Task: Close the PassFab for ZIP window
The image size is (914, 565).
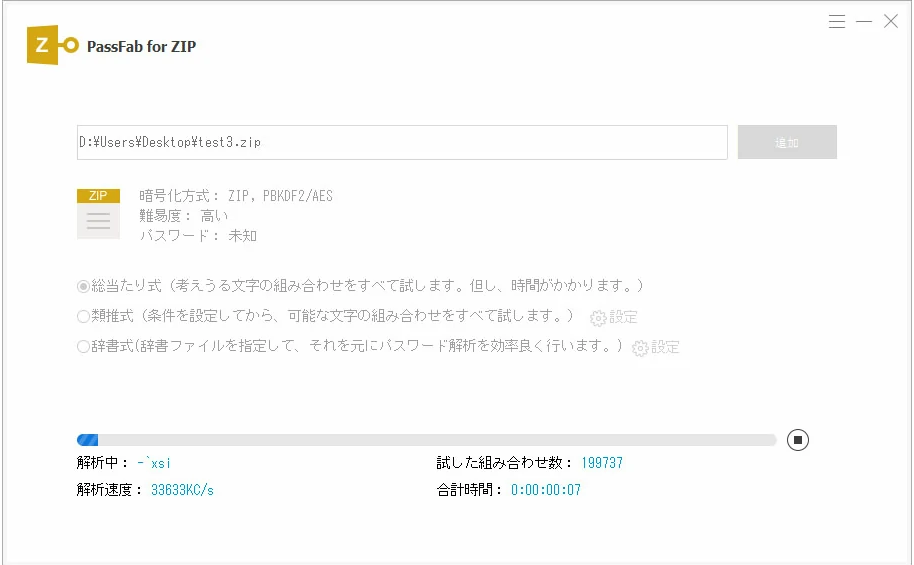Action: tap(891, 22)
